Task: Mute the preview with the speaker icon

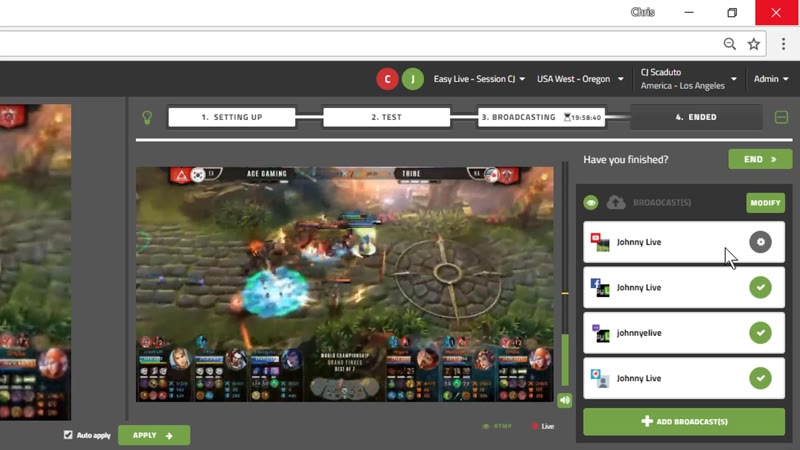Action: 564,401
